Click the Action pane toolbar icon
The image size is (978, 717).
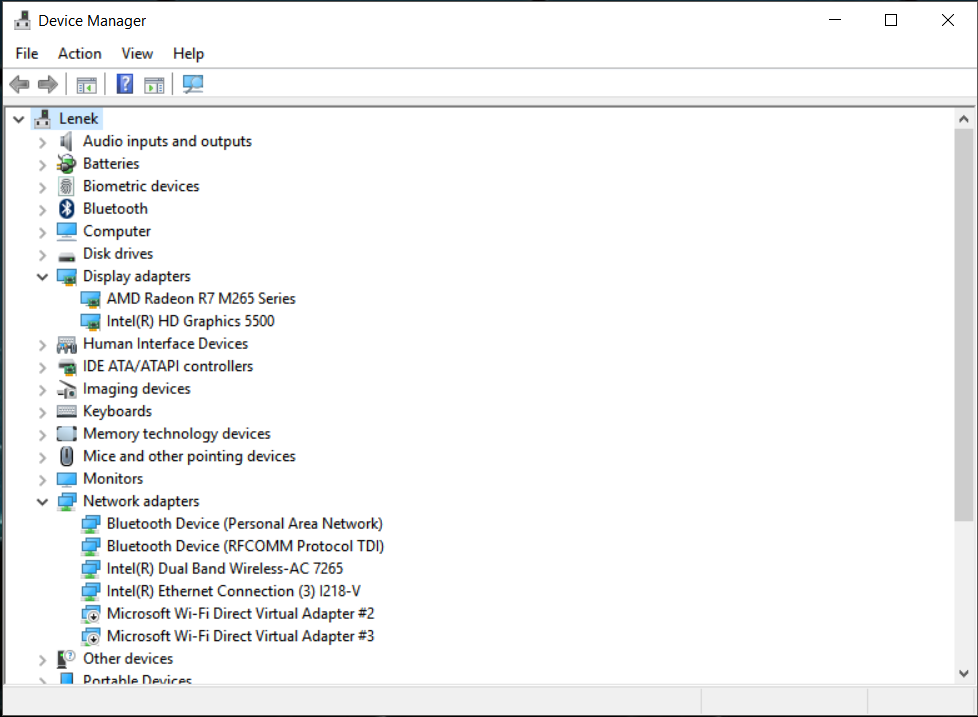(154, 84)
